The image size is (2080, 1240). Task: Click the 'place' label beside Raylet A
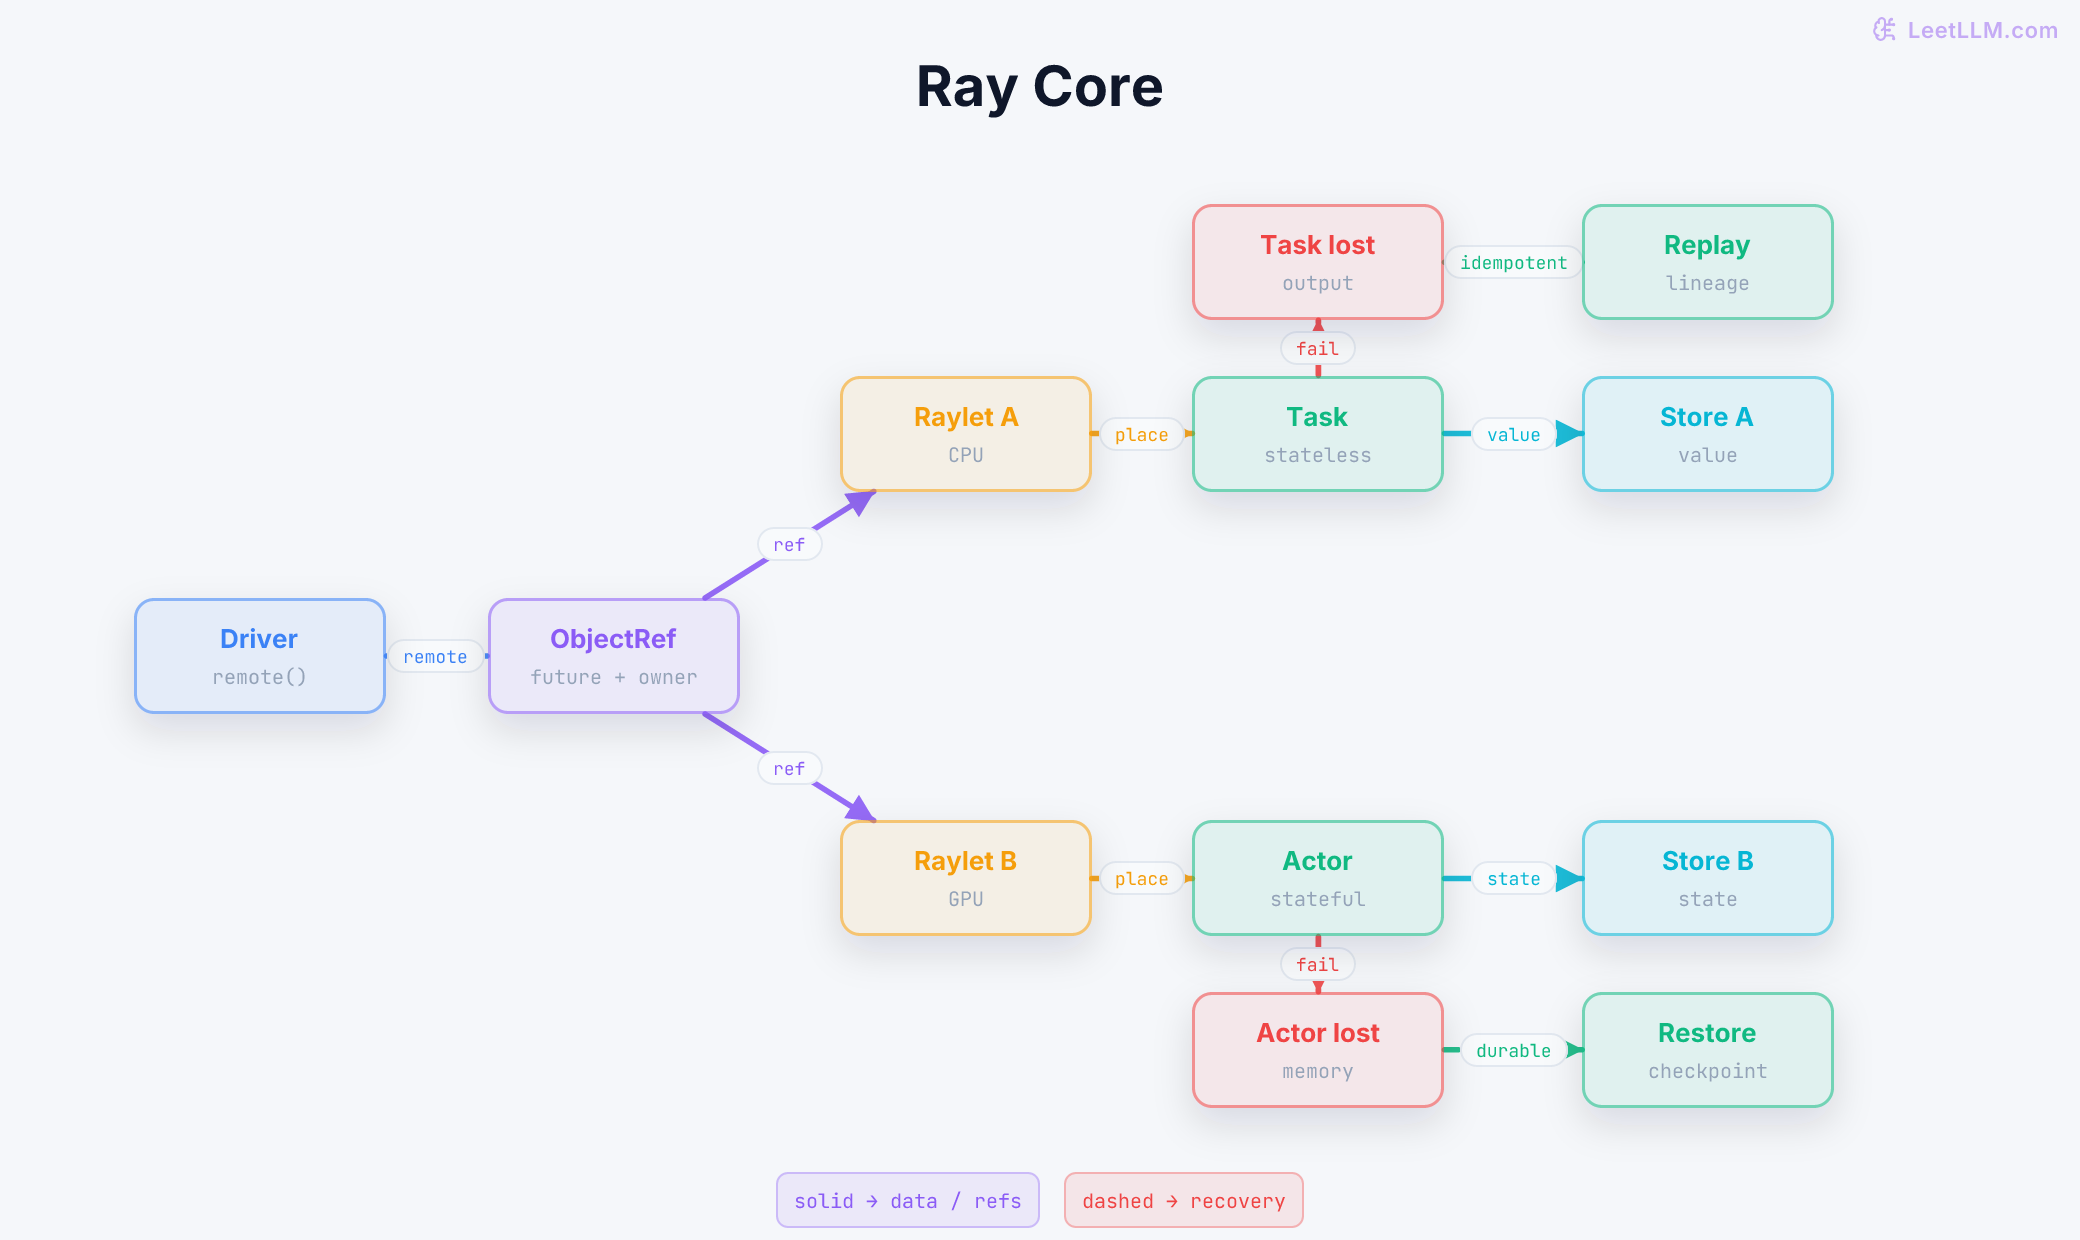click(x=1142, y=435)
